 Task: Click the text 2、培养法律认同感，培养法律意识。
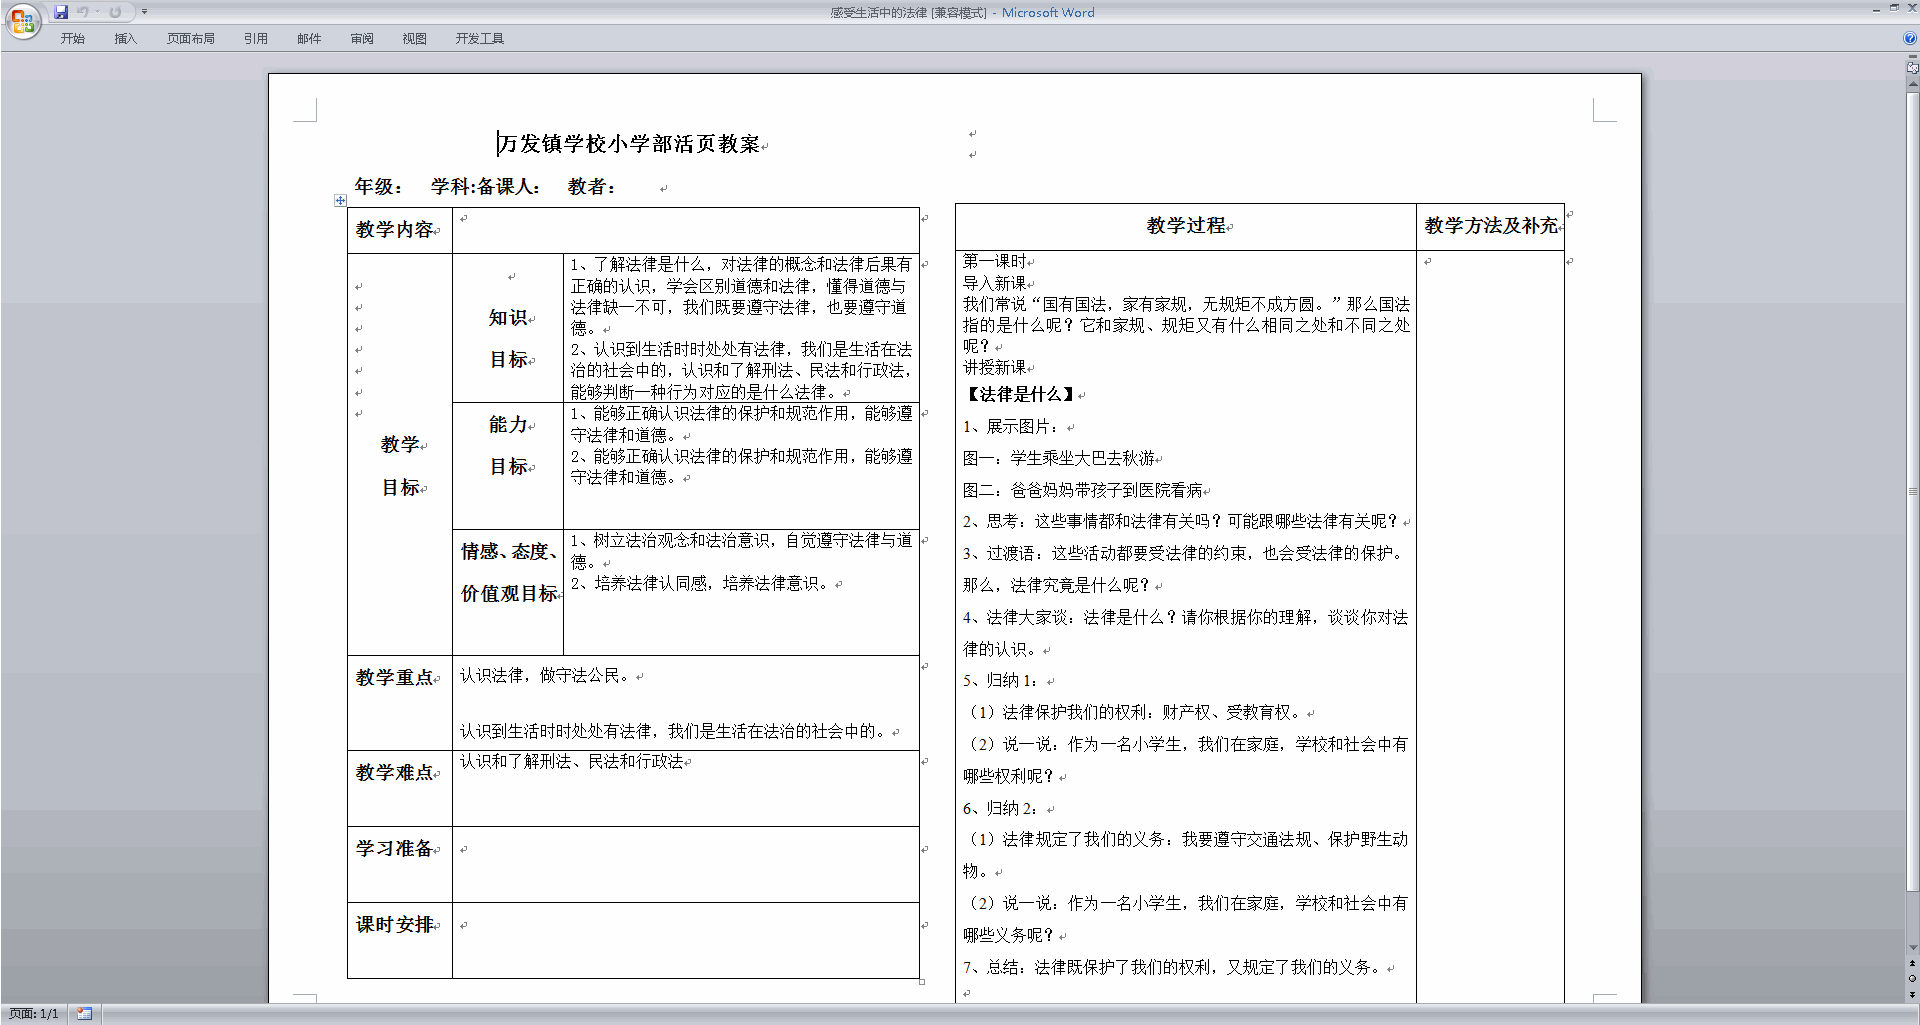pos(702,584)
